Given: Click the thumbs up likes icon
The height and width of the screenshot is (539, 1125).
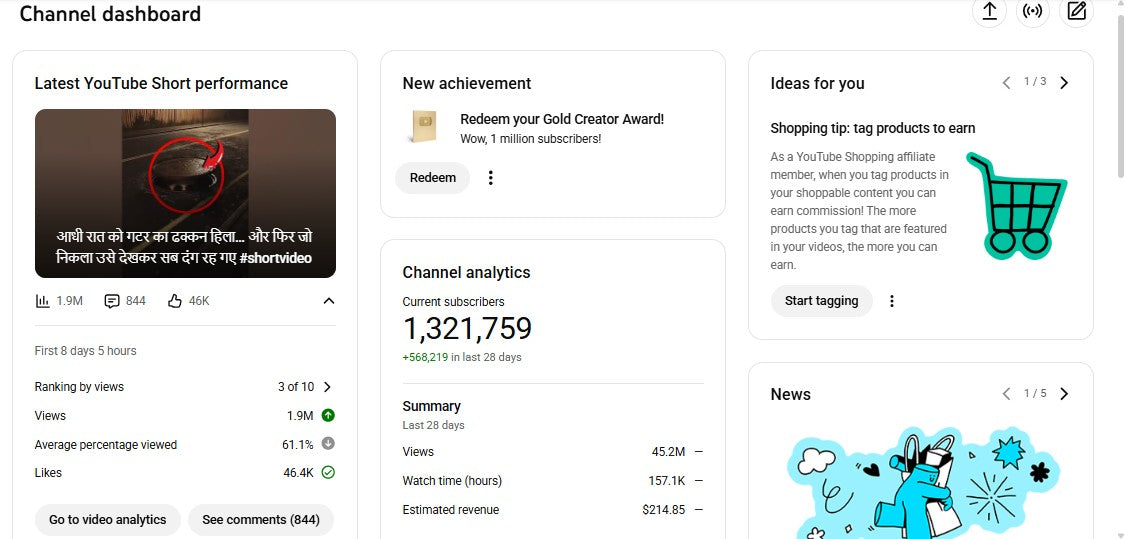Looking at the screenshot, I should click(x=175, y=301).
